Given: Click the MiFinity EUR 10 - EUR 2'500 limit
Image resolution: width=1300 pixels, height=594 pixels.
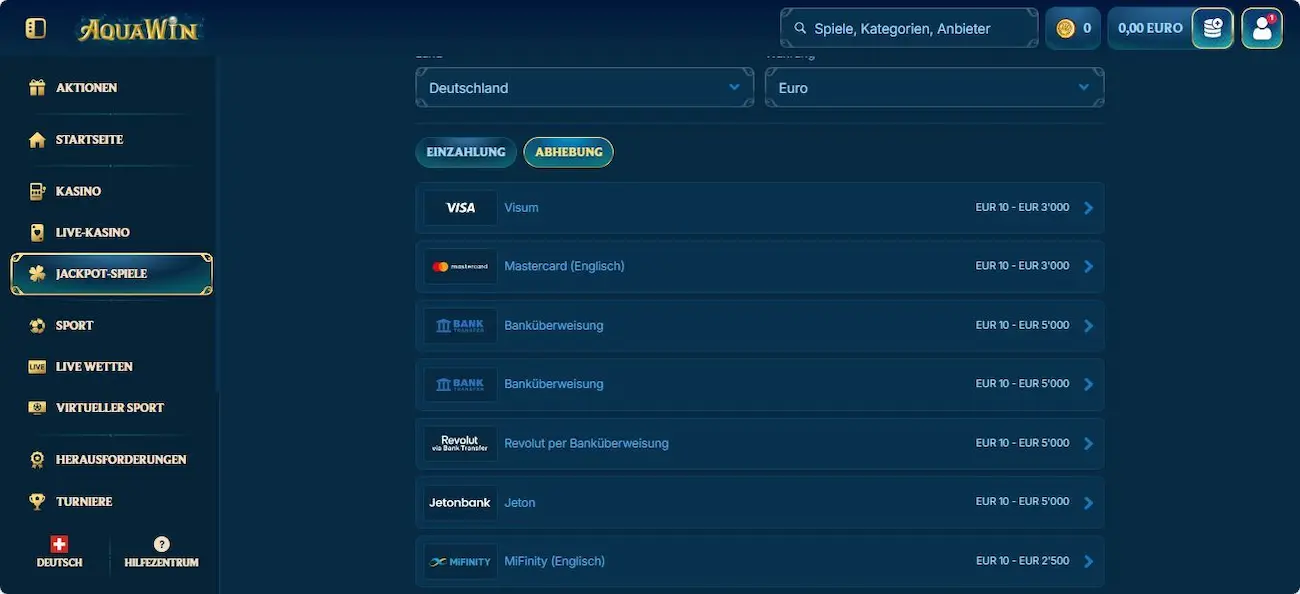Looking at the screenshot, I should coord(1023,561).
